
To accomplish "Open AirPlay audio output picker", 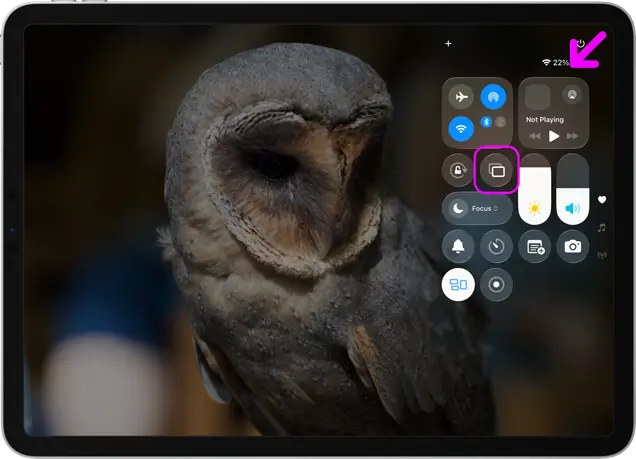I will tap(573, 96).
